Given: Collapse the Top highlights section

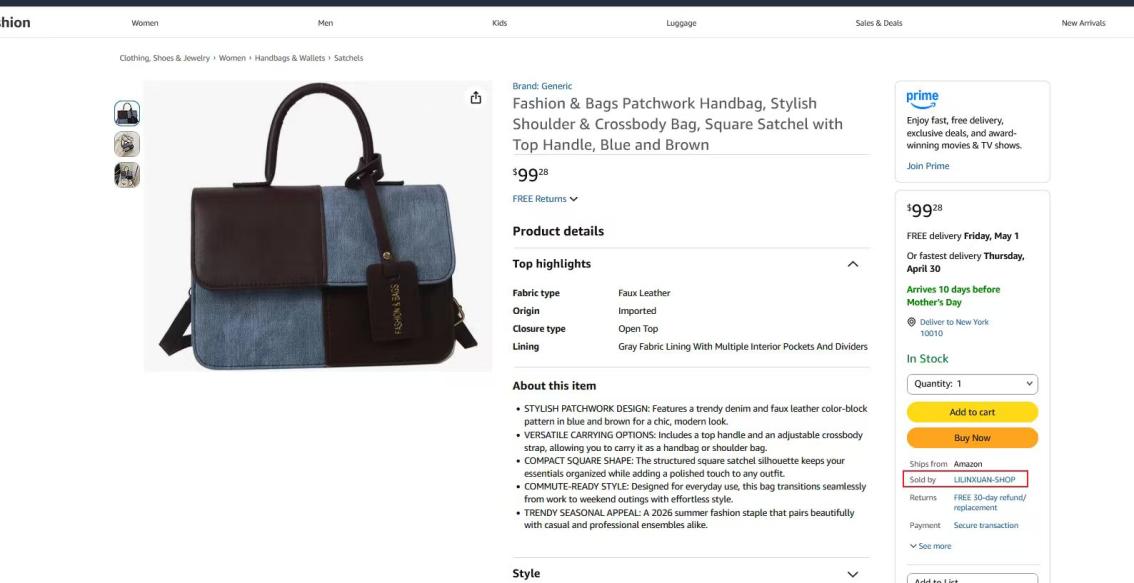Looking at the screenshot, I should click(x=853, y=264).
